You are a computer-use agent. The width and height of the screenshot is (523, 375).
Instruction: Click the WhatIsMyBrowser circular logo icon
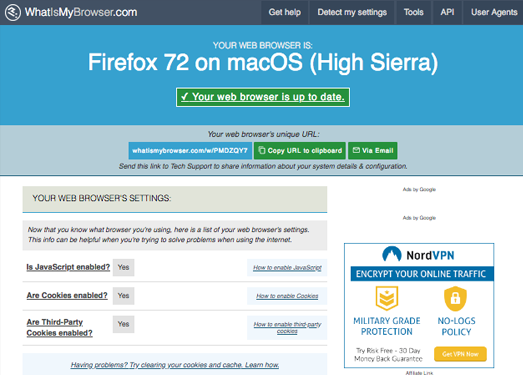[13, 12]
